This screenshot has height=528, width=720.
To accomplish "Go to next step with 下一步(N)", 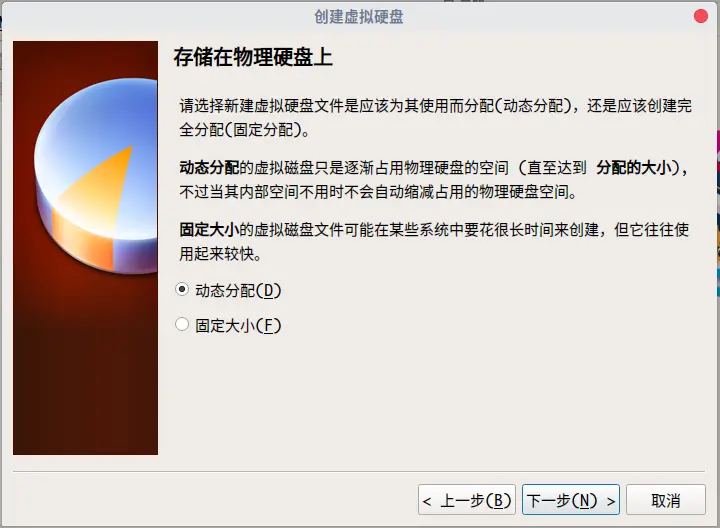I will 571,500.
